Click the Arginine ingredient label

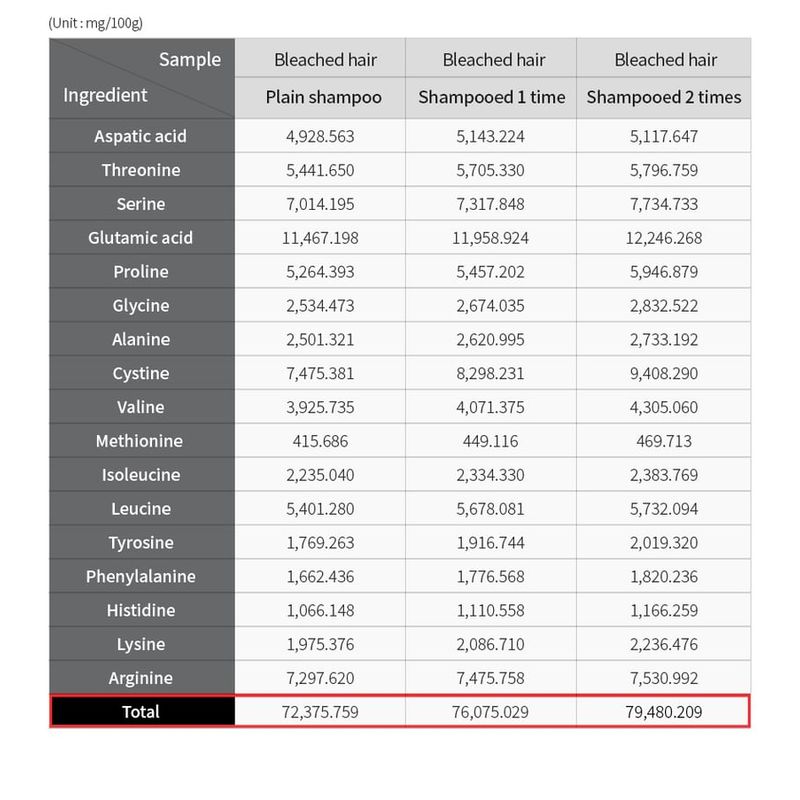(141, 678)
